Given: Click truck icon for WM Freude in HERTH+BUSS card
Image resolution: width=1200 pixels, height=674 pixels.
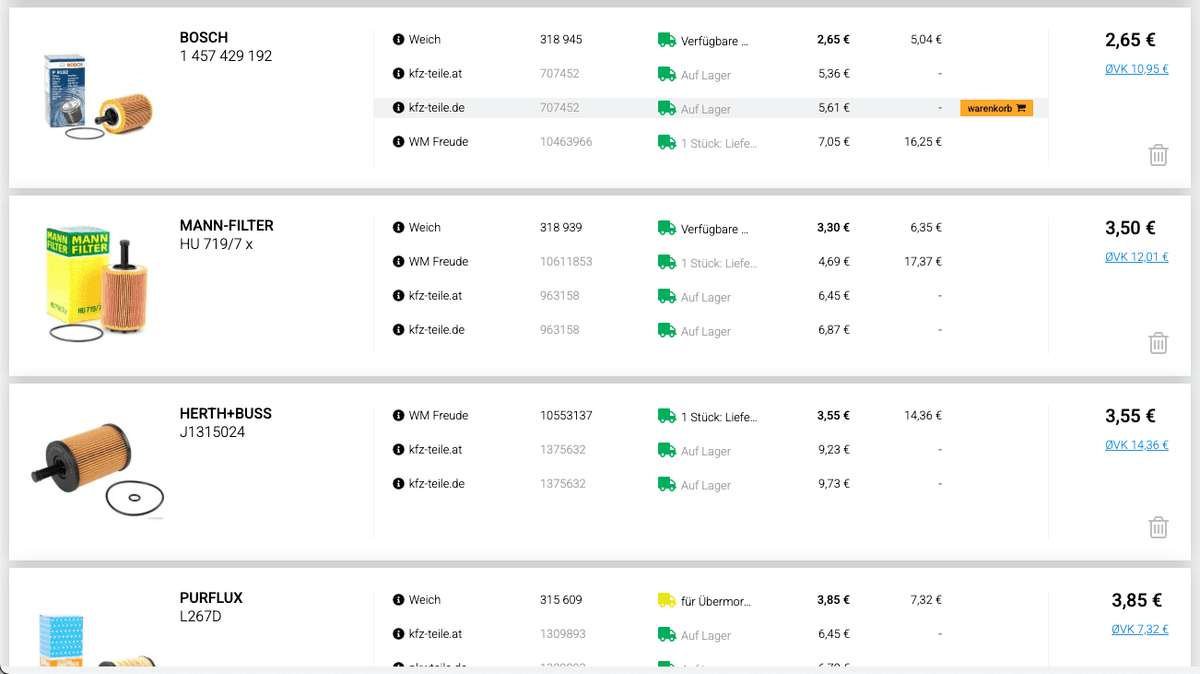Looking at the screenshot, I should tap(667, 416).
